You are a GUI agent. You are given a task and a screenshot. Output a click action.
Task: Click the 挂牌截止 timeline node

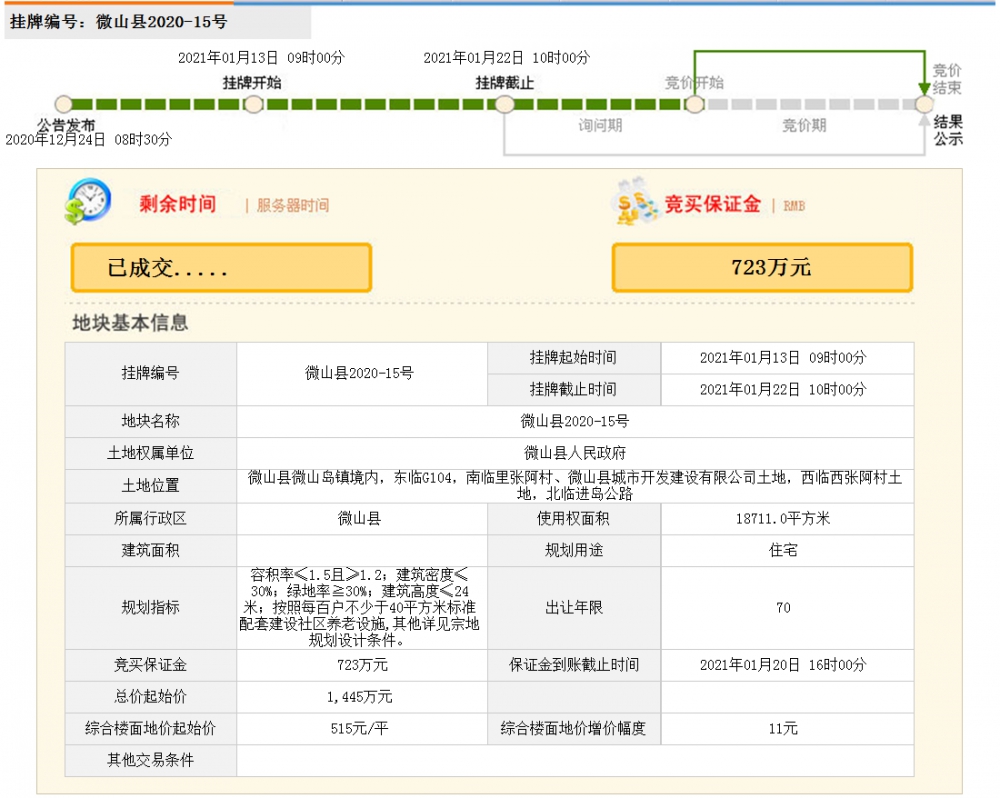coord(504,104)
